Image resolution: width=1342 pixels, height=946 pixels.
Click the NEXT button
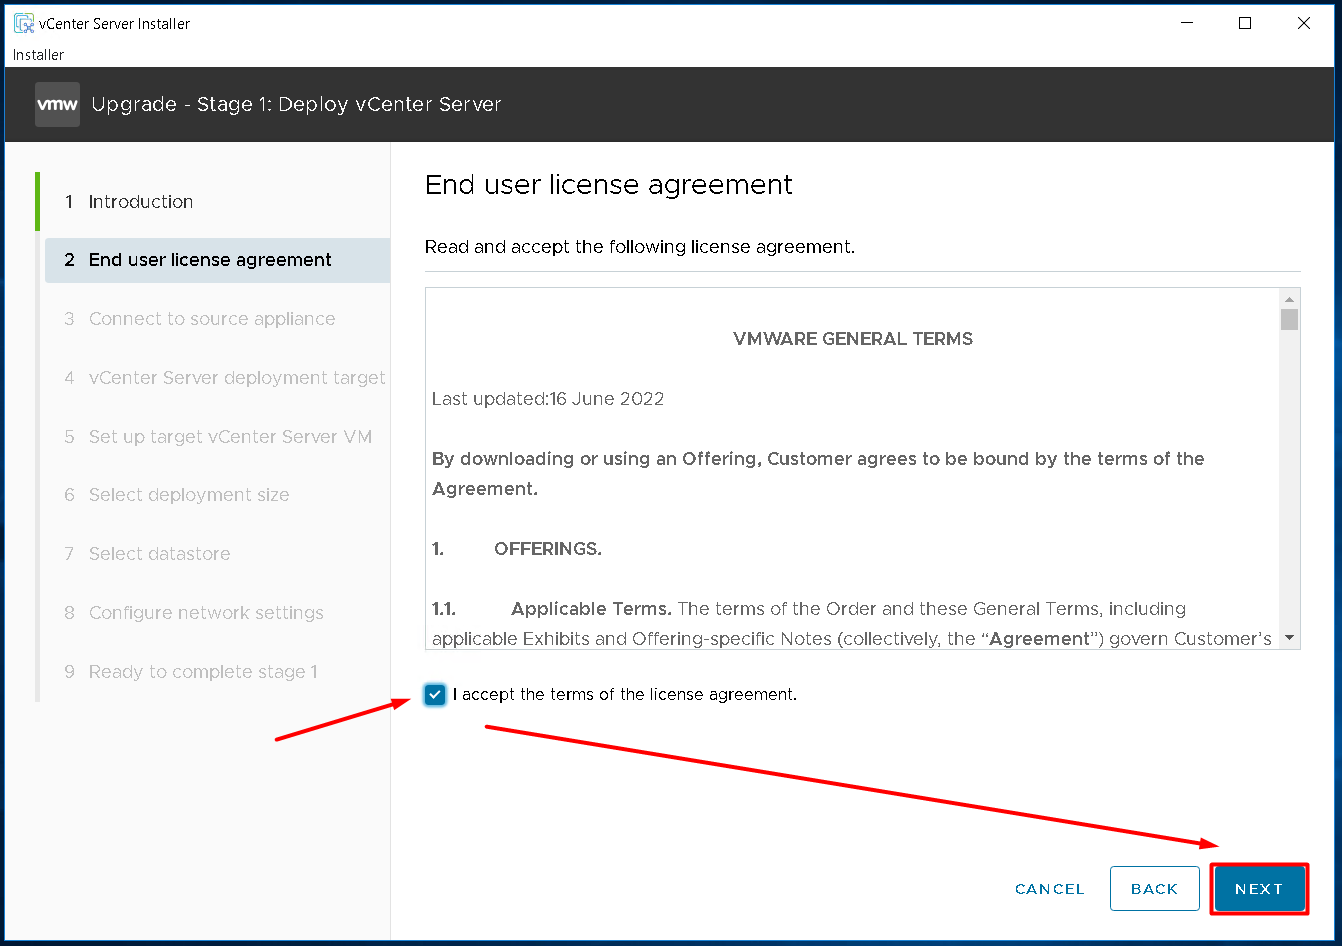click(1259, 889)
